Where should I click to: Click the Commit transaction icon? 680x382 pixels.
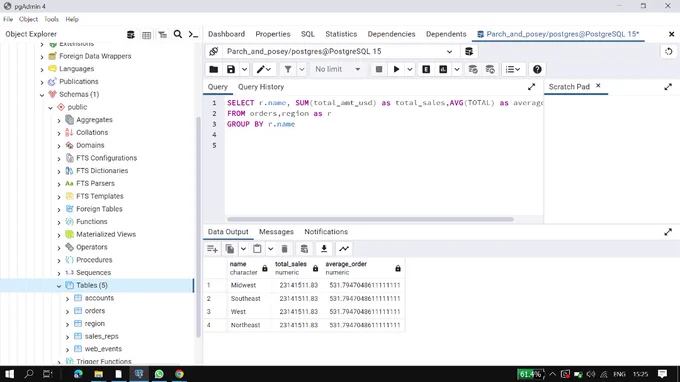[x=473, y=69]
